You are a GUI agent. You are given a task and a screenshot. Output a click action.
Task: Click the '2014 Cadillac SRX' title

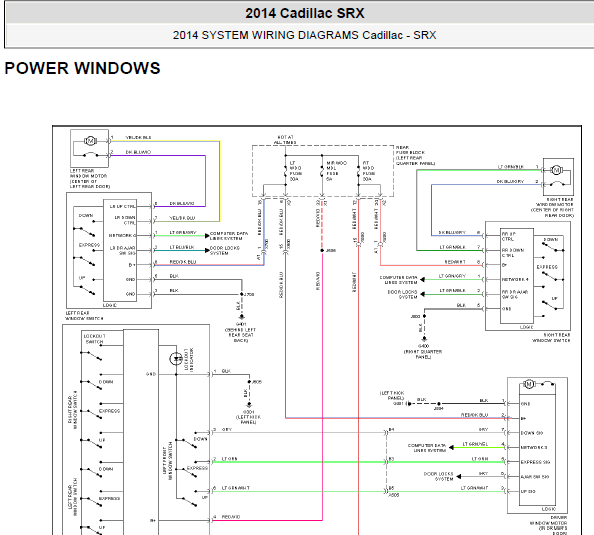(x=305, y=13)
